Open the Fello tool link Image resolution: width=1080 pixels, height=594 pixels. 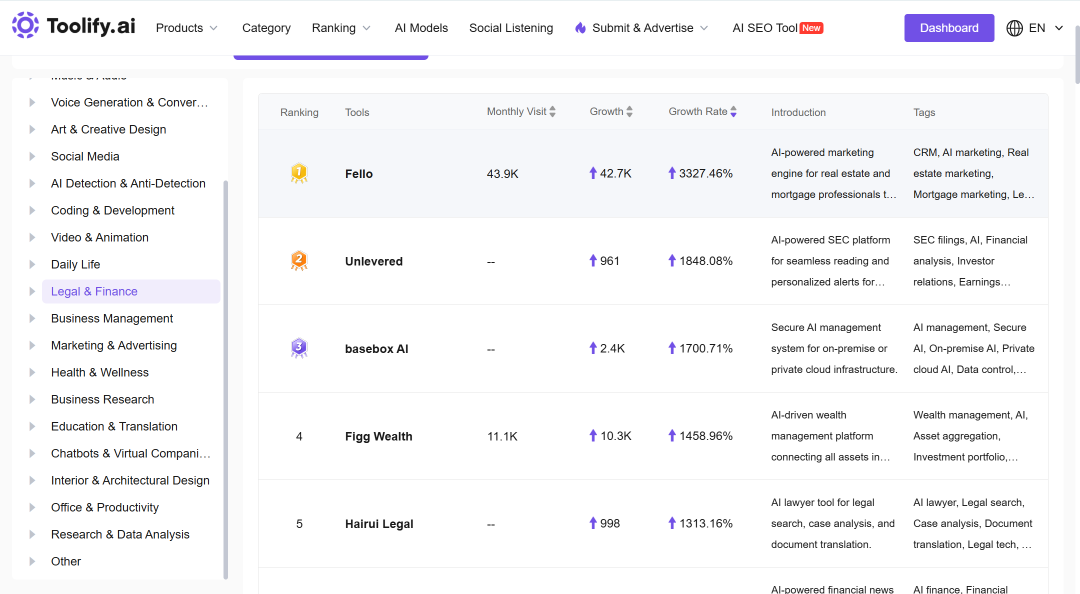359,174
